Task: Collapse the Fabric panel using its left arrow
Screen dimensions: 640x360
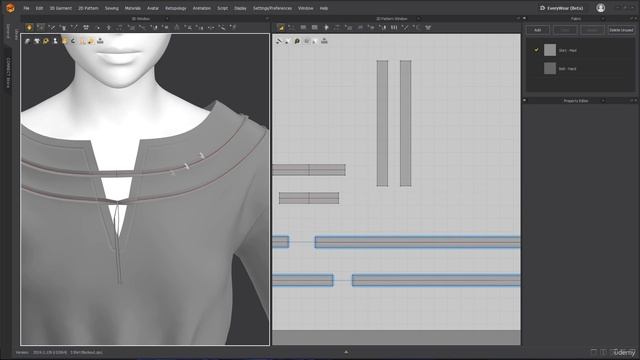Action: click(524, 19)
